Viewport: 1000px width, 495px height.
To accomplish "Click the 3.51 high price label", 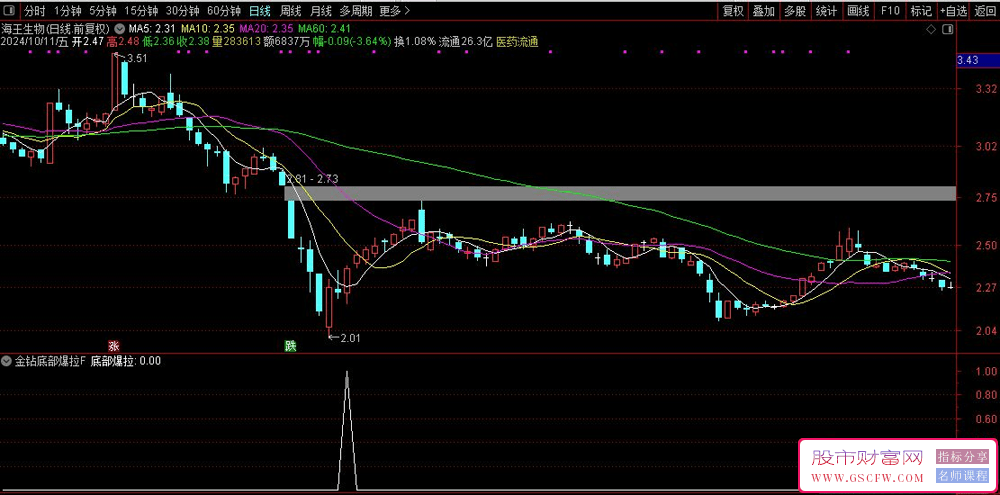I will pyautogui.click(x=138, y=59).
